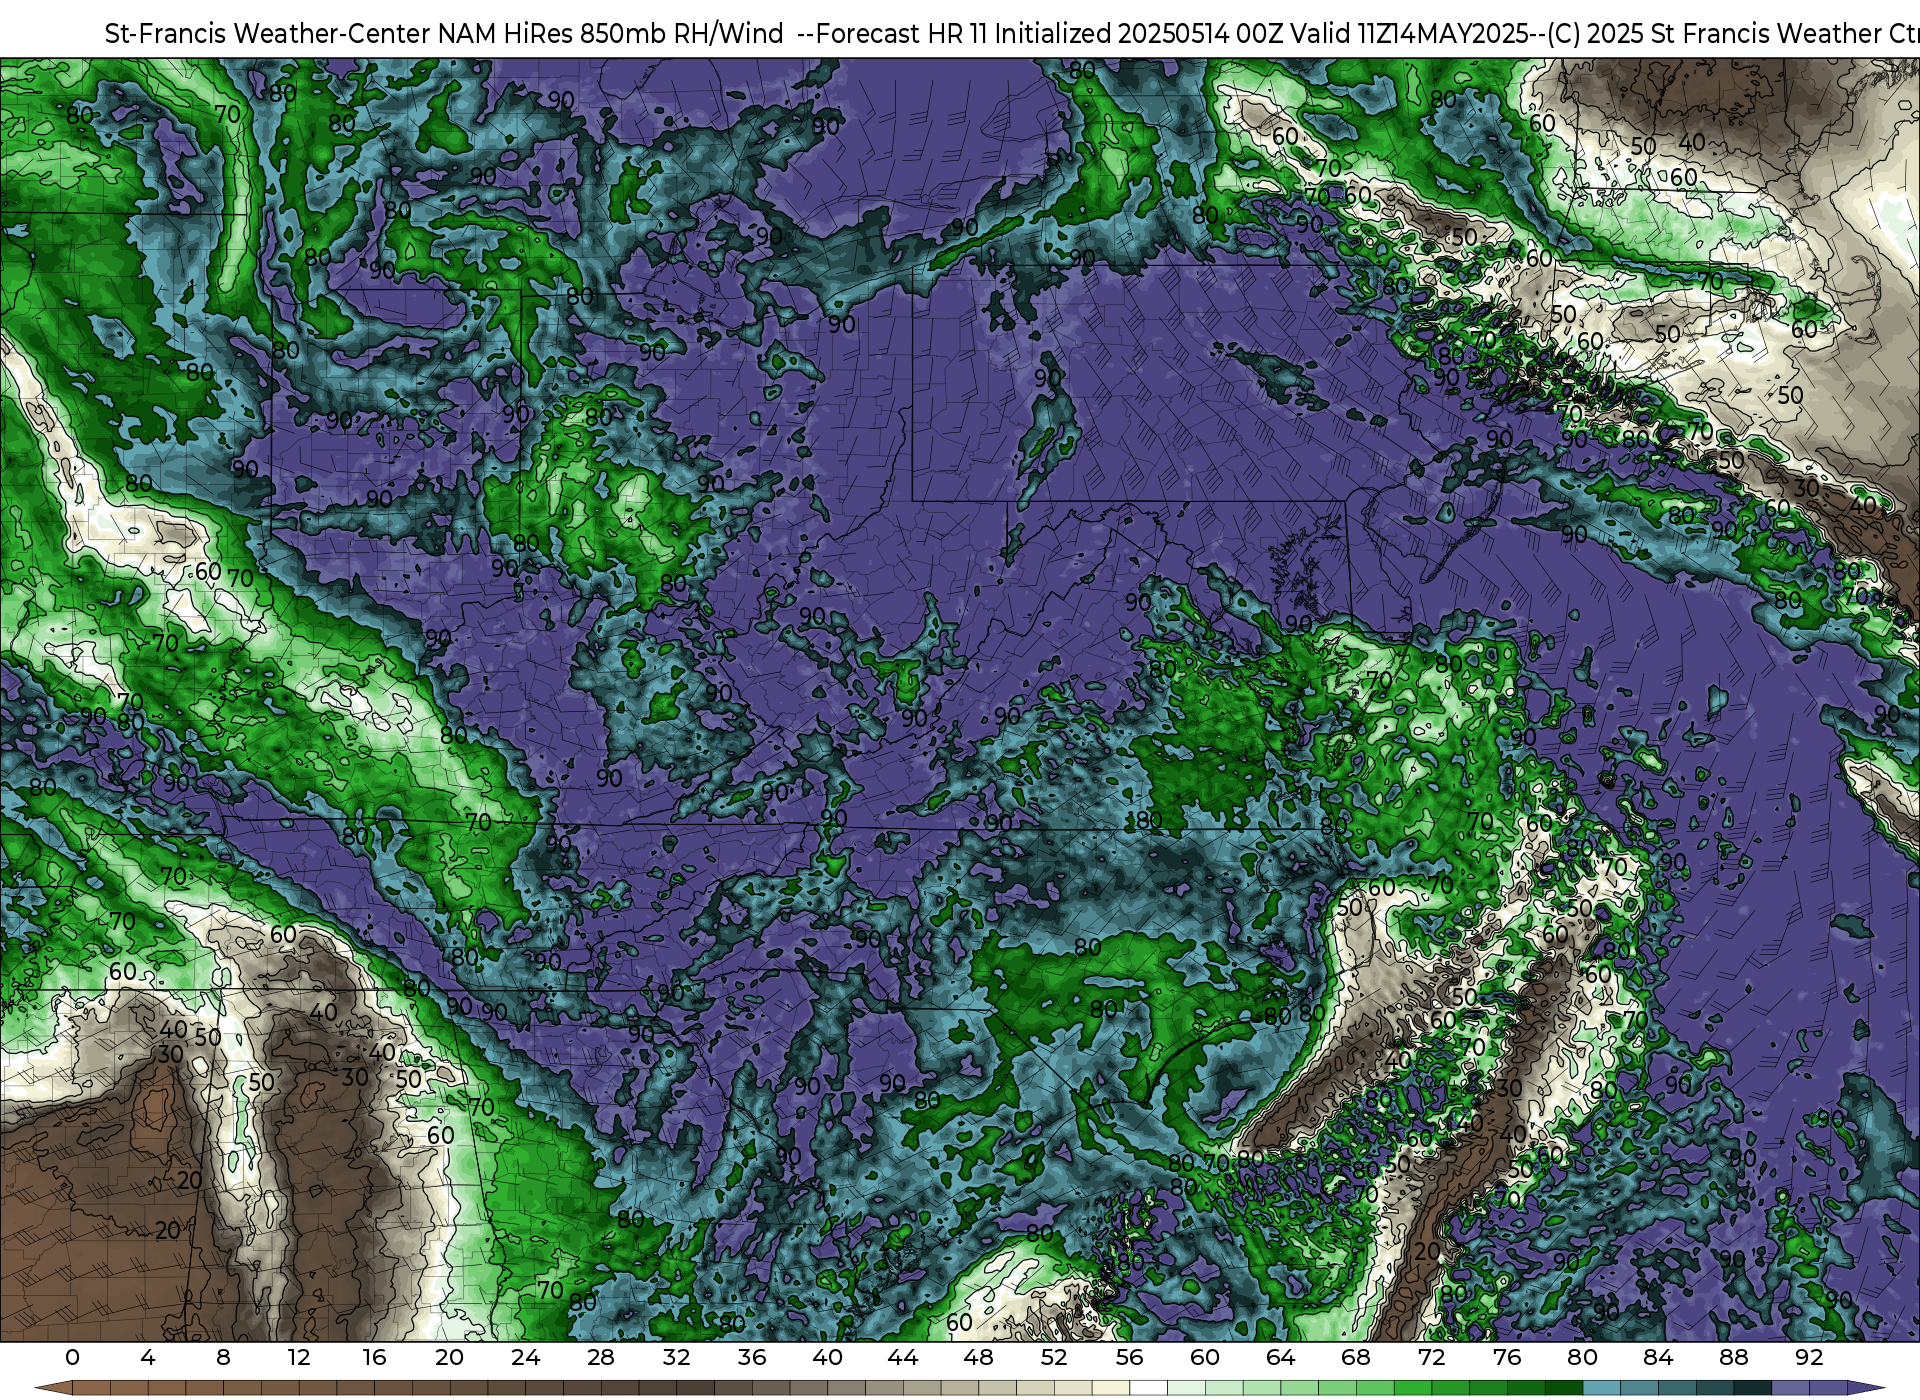Click 'Initialized 20250514 00Z' in the header
The image size is (1920, 1400).
[1138, 34]
